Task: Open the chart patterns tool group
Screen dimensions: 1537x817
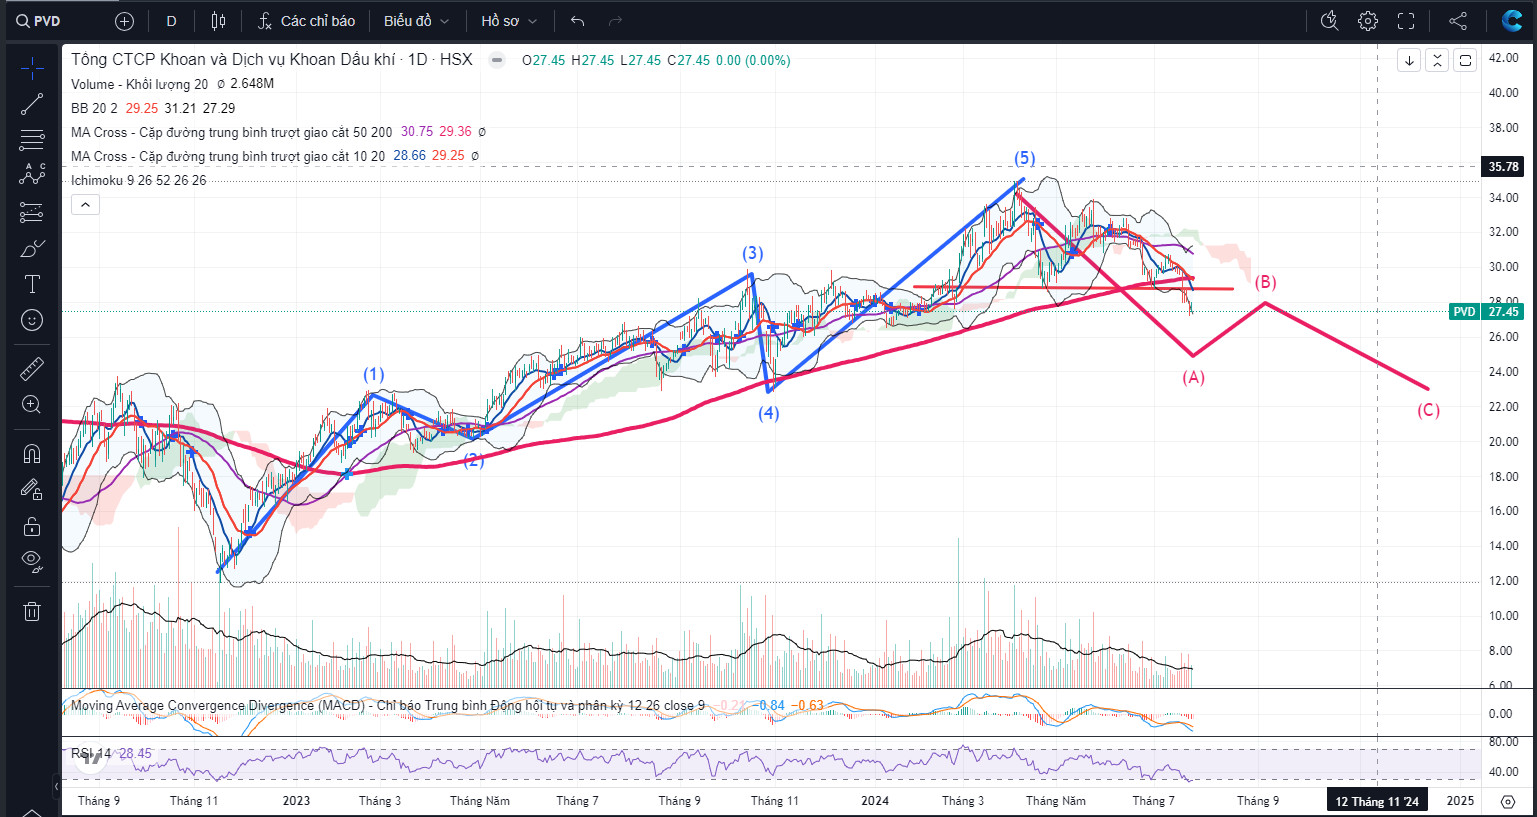Action: pyautogui.click(x=32, y=175)
